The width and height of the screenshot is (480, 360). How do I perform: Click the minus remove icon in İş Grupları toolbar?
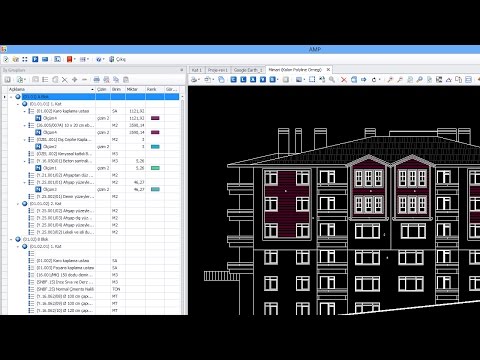click(x=84, y=80)
